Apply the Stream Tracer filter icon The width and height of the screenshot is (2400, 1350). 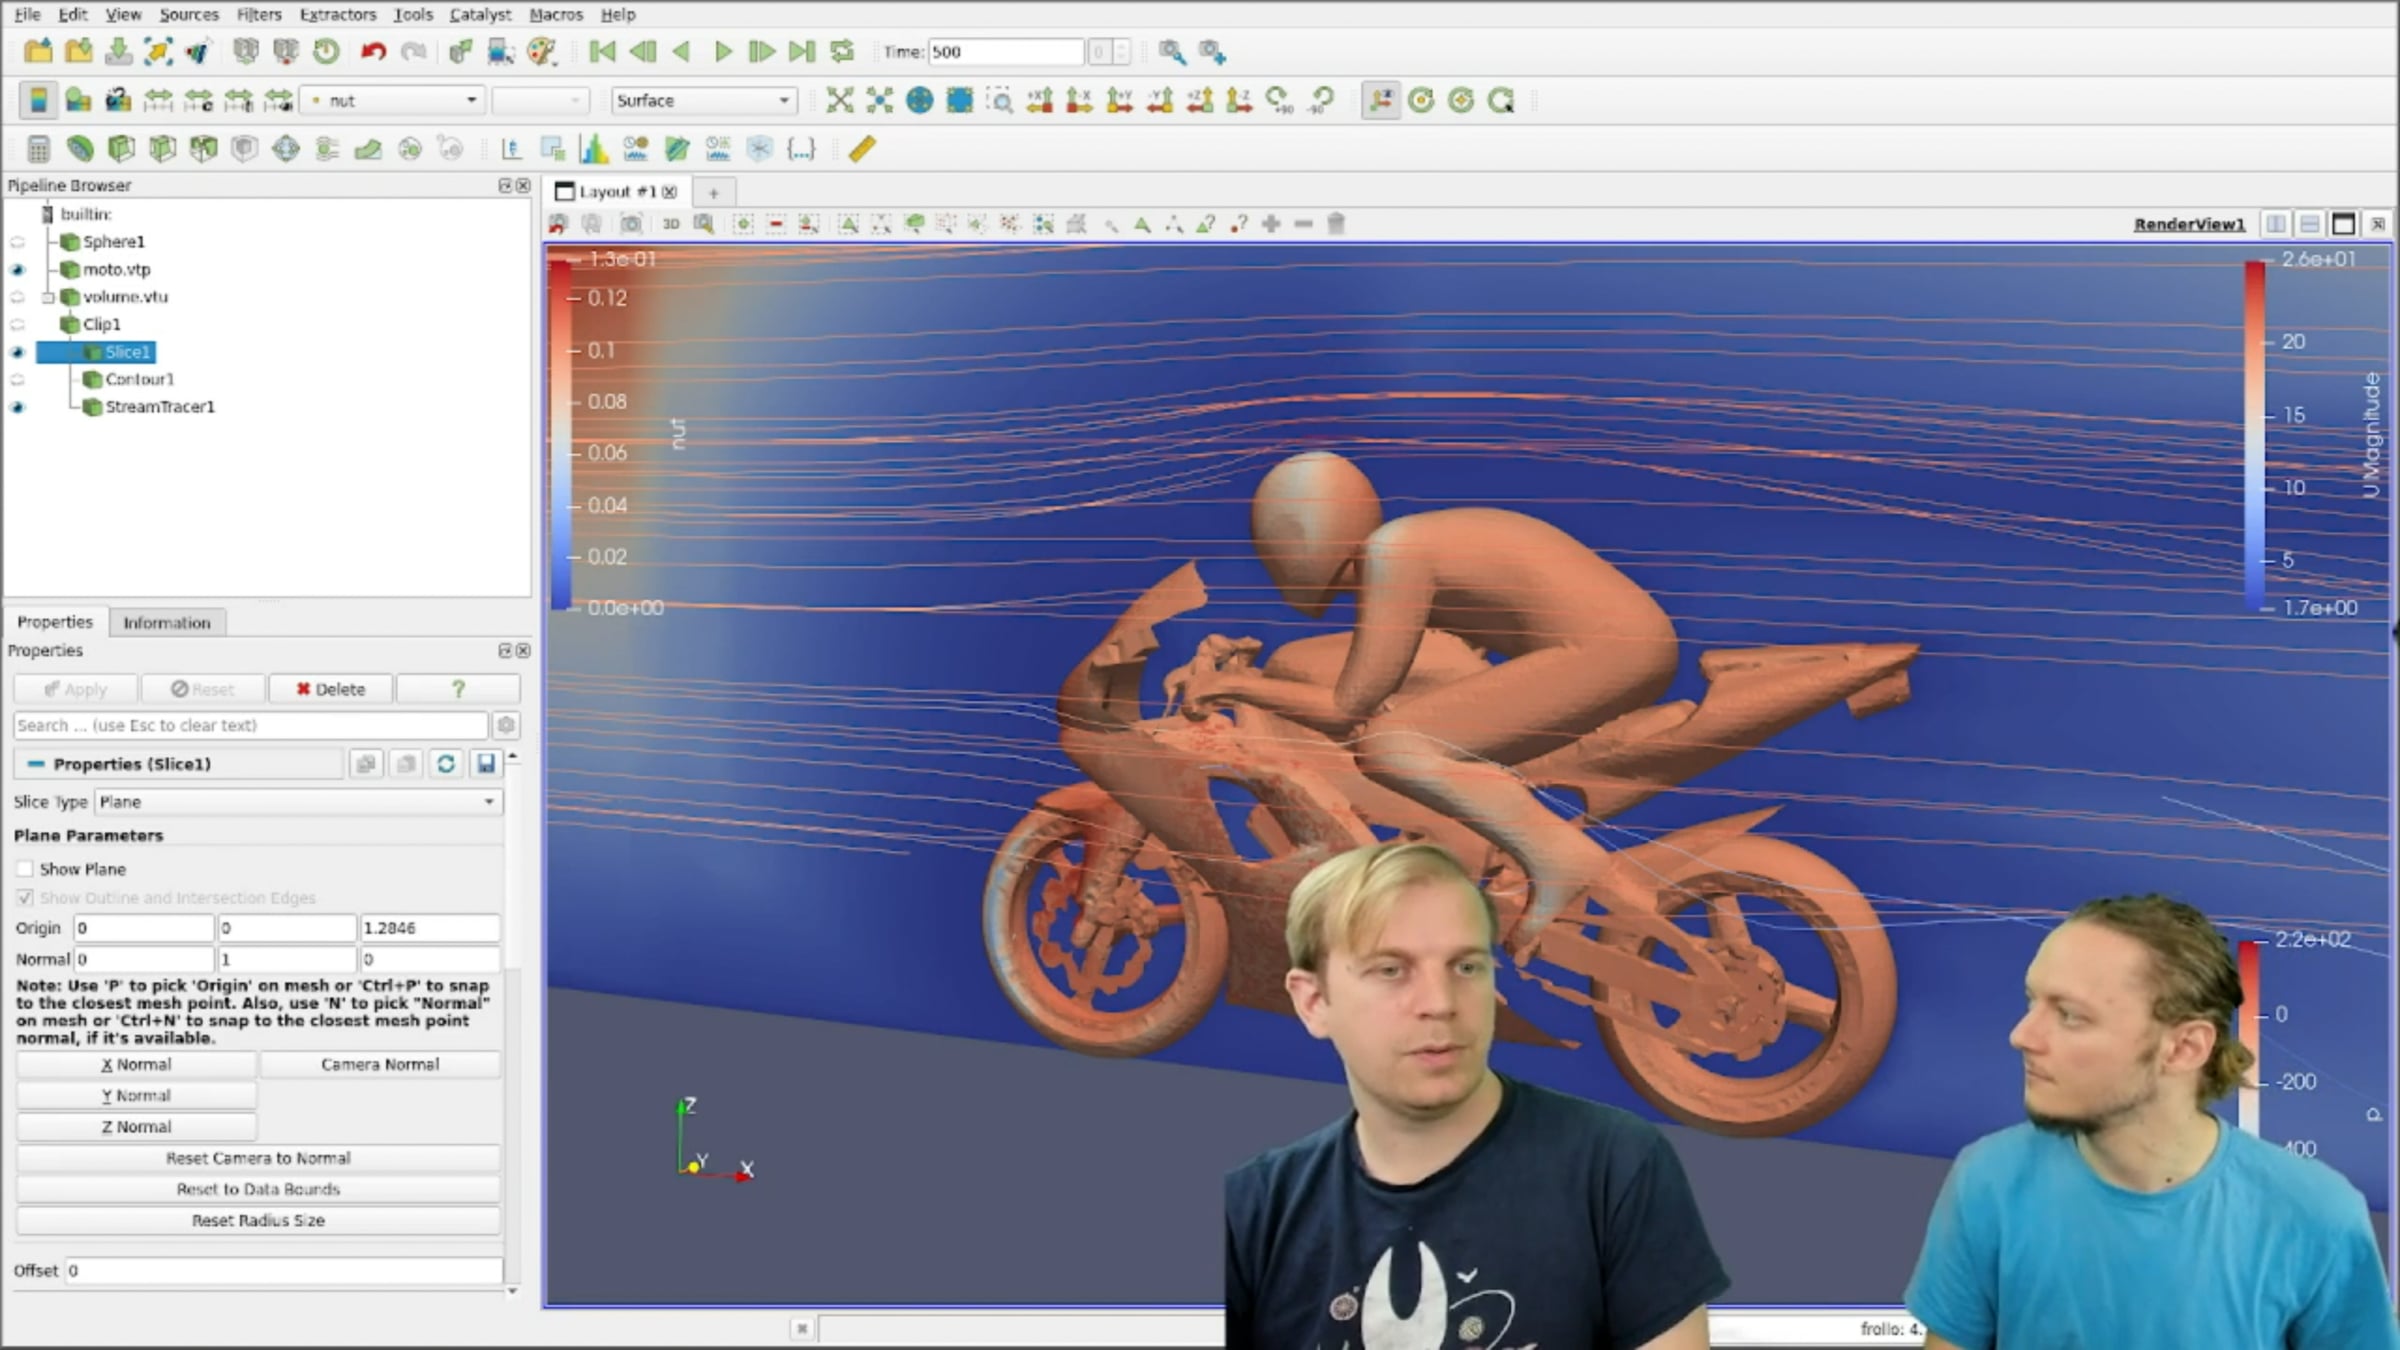coord(326,149)
